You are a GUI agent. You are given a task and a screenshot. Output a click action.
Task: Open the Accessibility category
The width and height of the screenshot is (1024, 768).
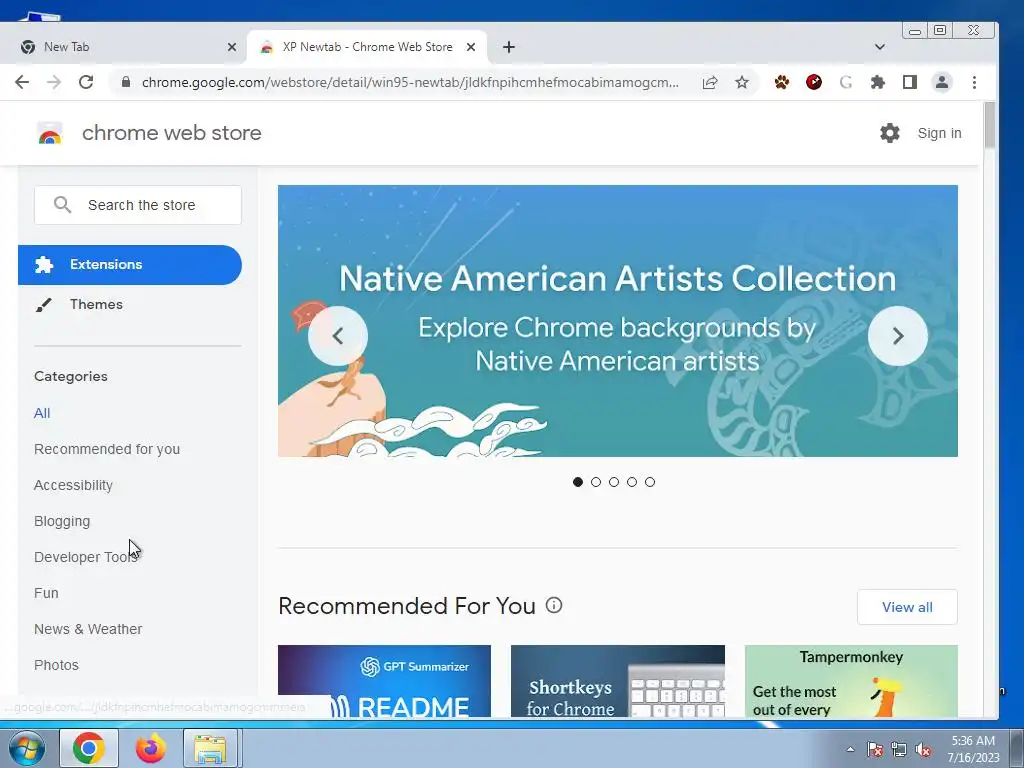pos(73,485)
